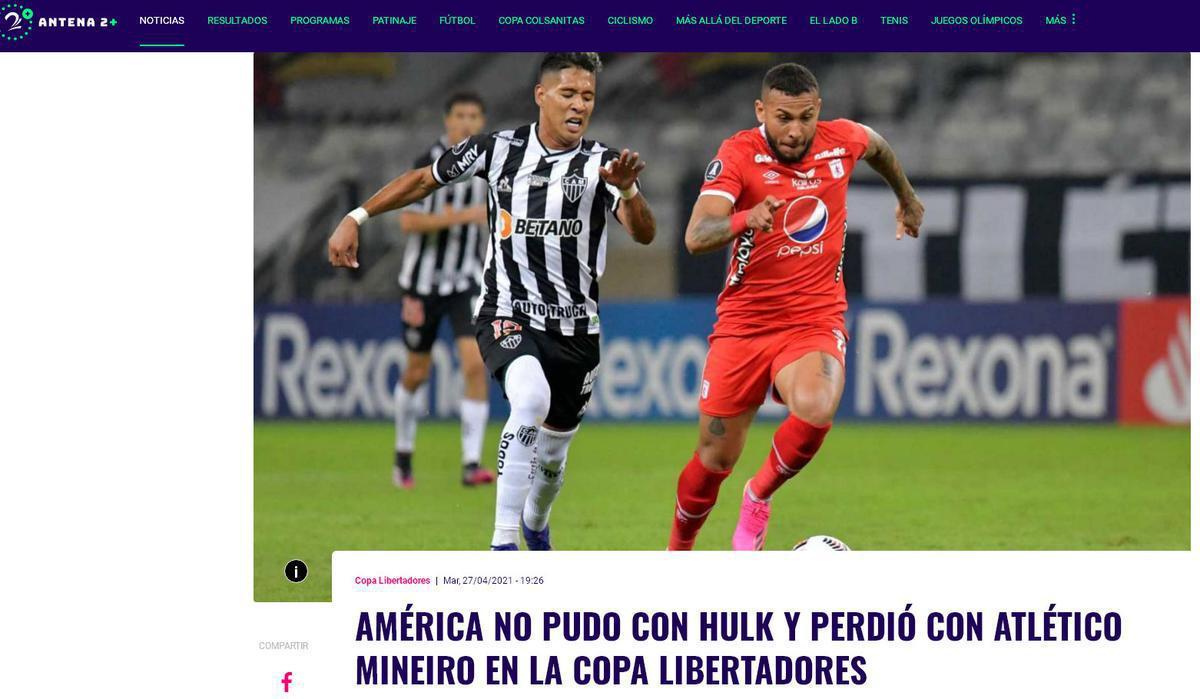Click the article date 27/04/2021
The width and height of the screenshot is (1200, 699).
click(493, 581)
